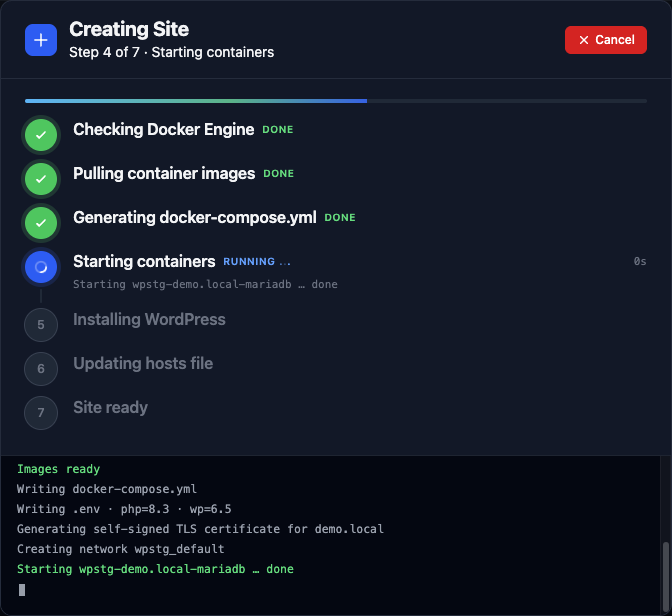Image resolution: width=672 pixels, height=616 pixels.
Task: Click the 'Creating Site' heading
Action: coord(129,30)
